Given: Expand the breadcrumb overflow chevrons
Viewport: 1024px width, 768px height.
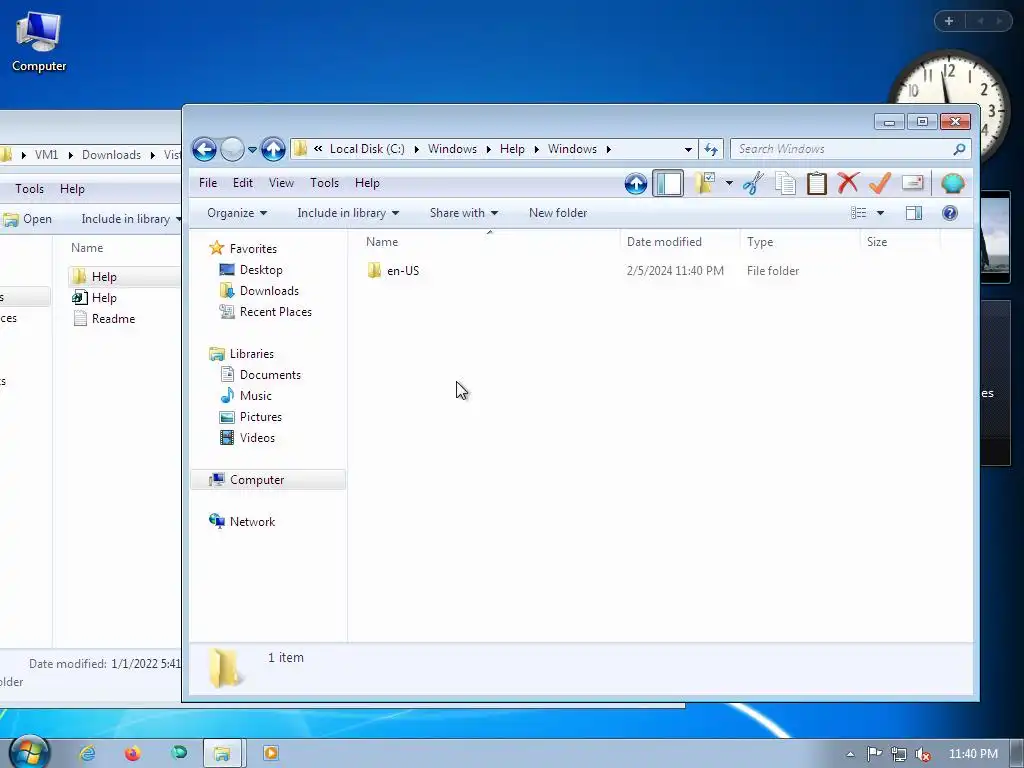Looking at the screenshot, I should click(x=318, y=149).
